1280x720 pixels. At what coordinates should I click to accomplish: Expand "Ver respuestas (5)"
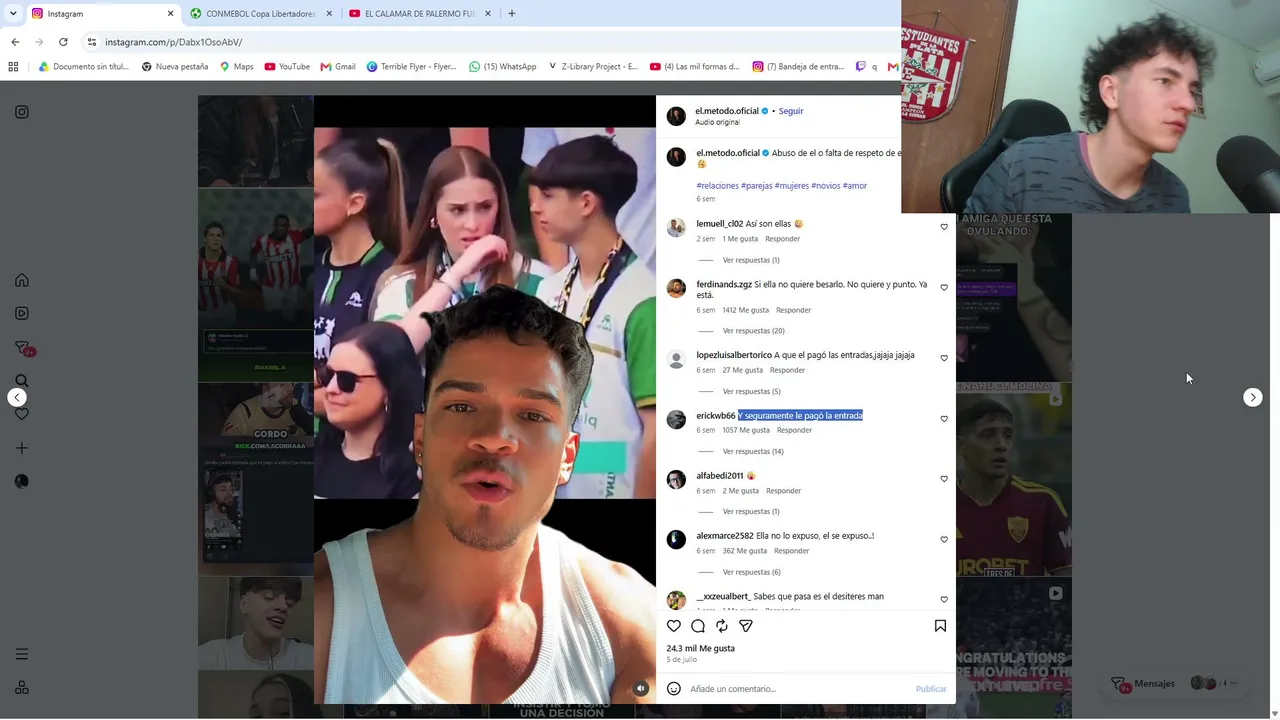point(751,392)
